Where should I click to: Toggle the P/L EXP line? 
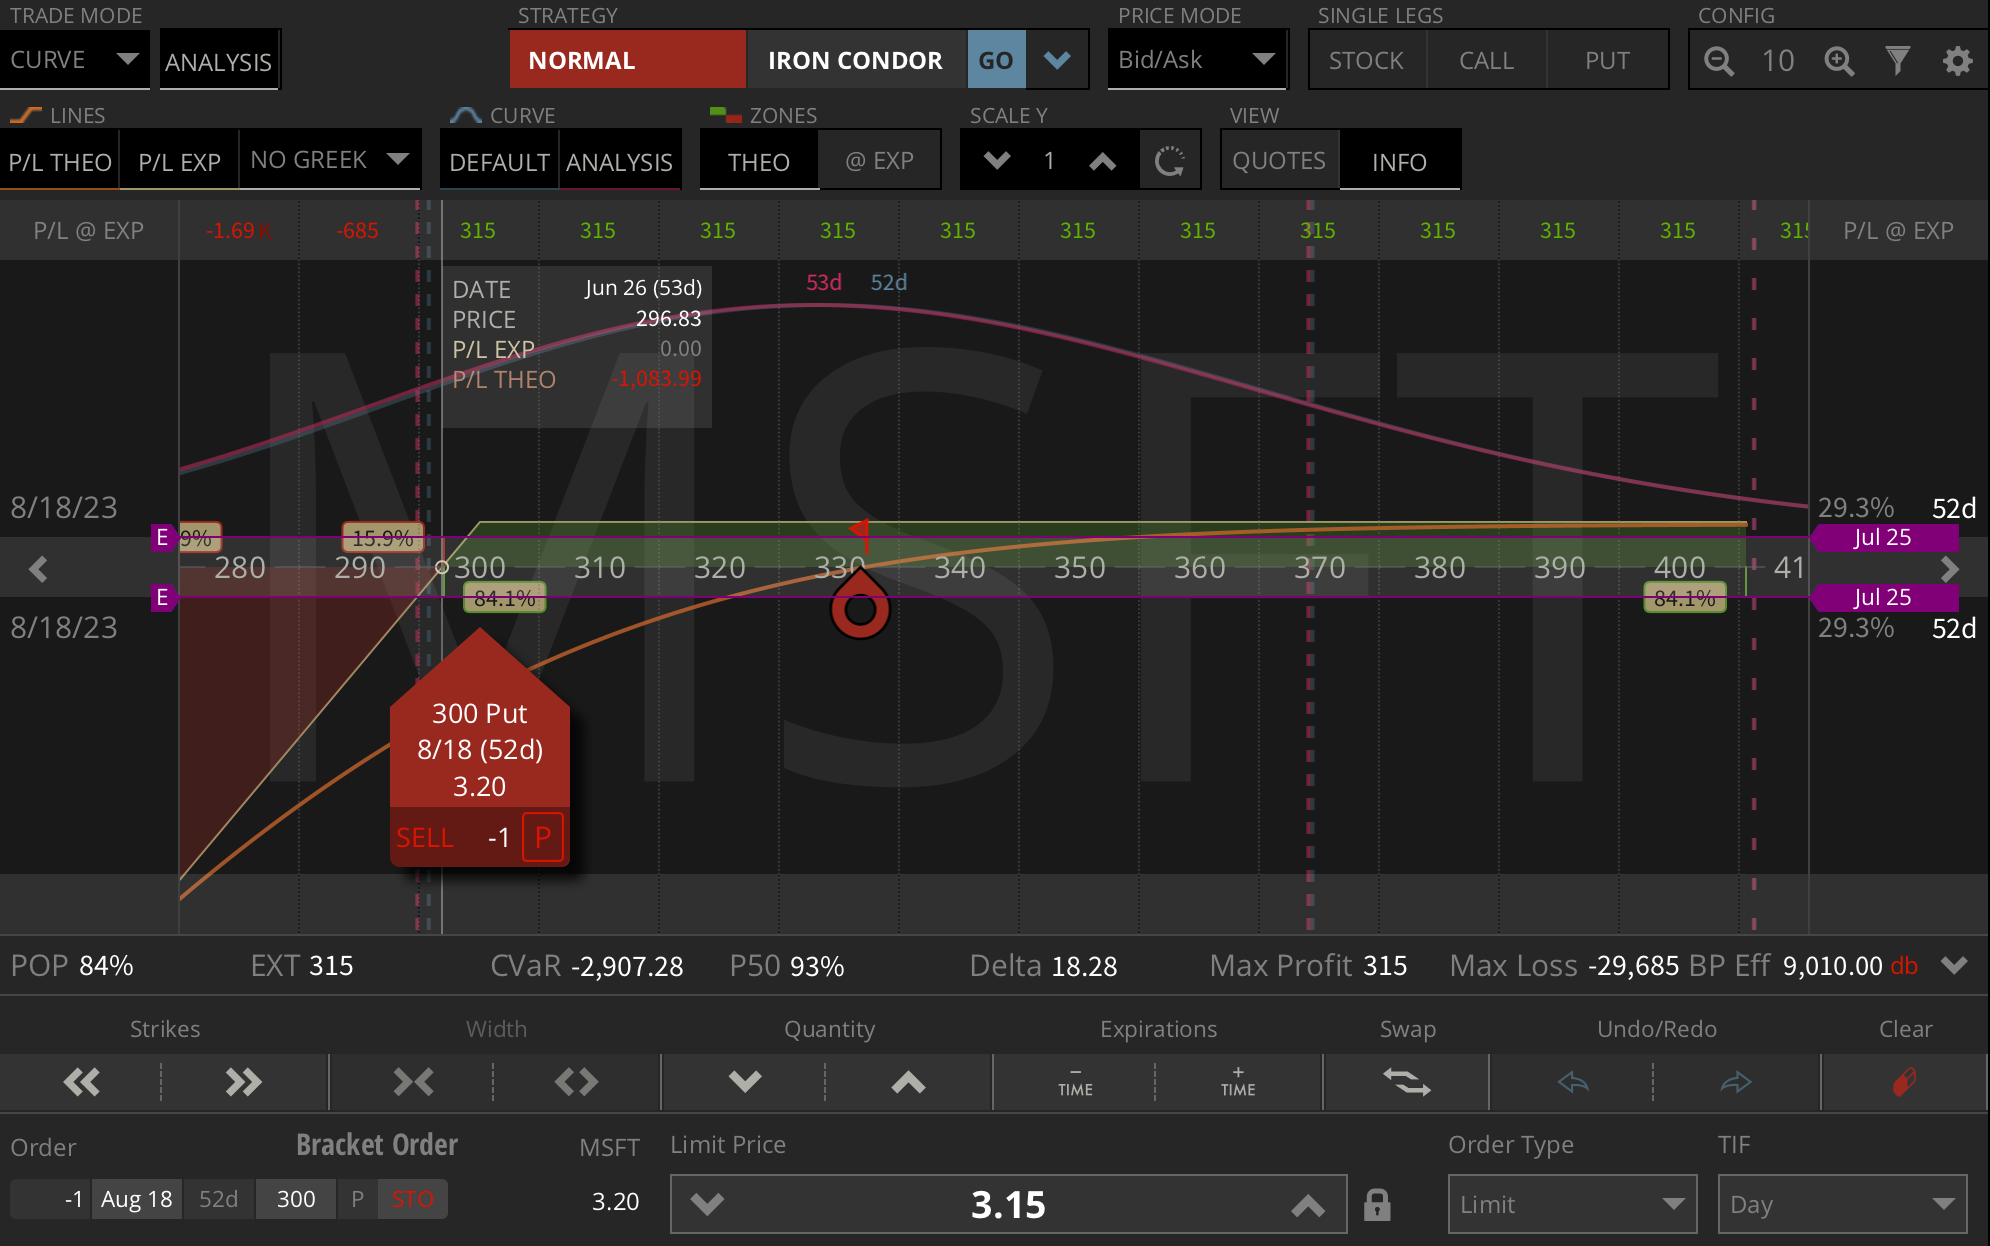(178, 160)
